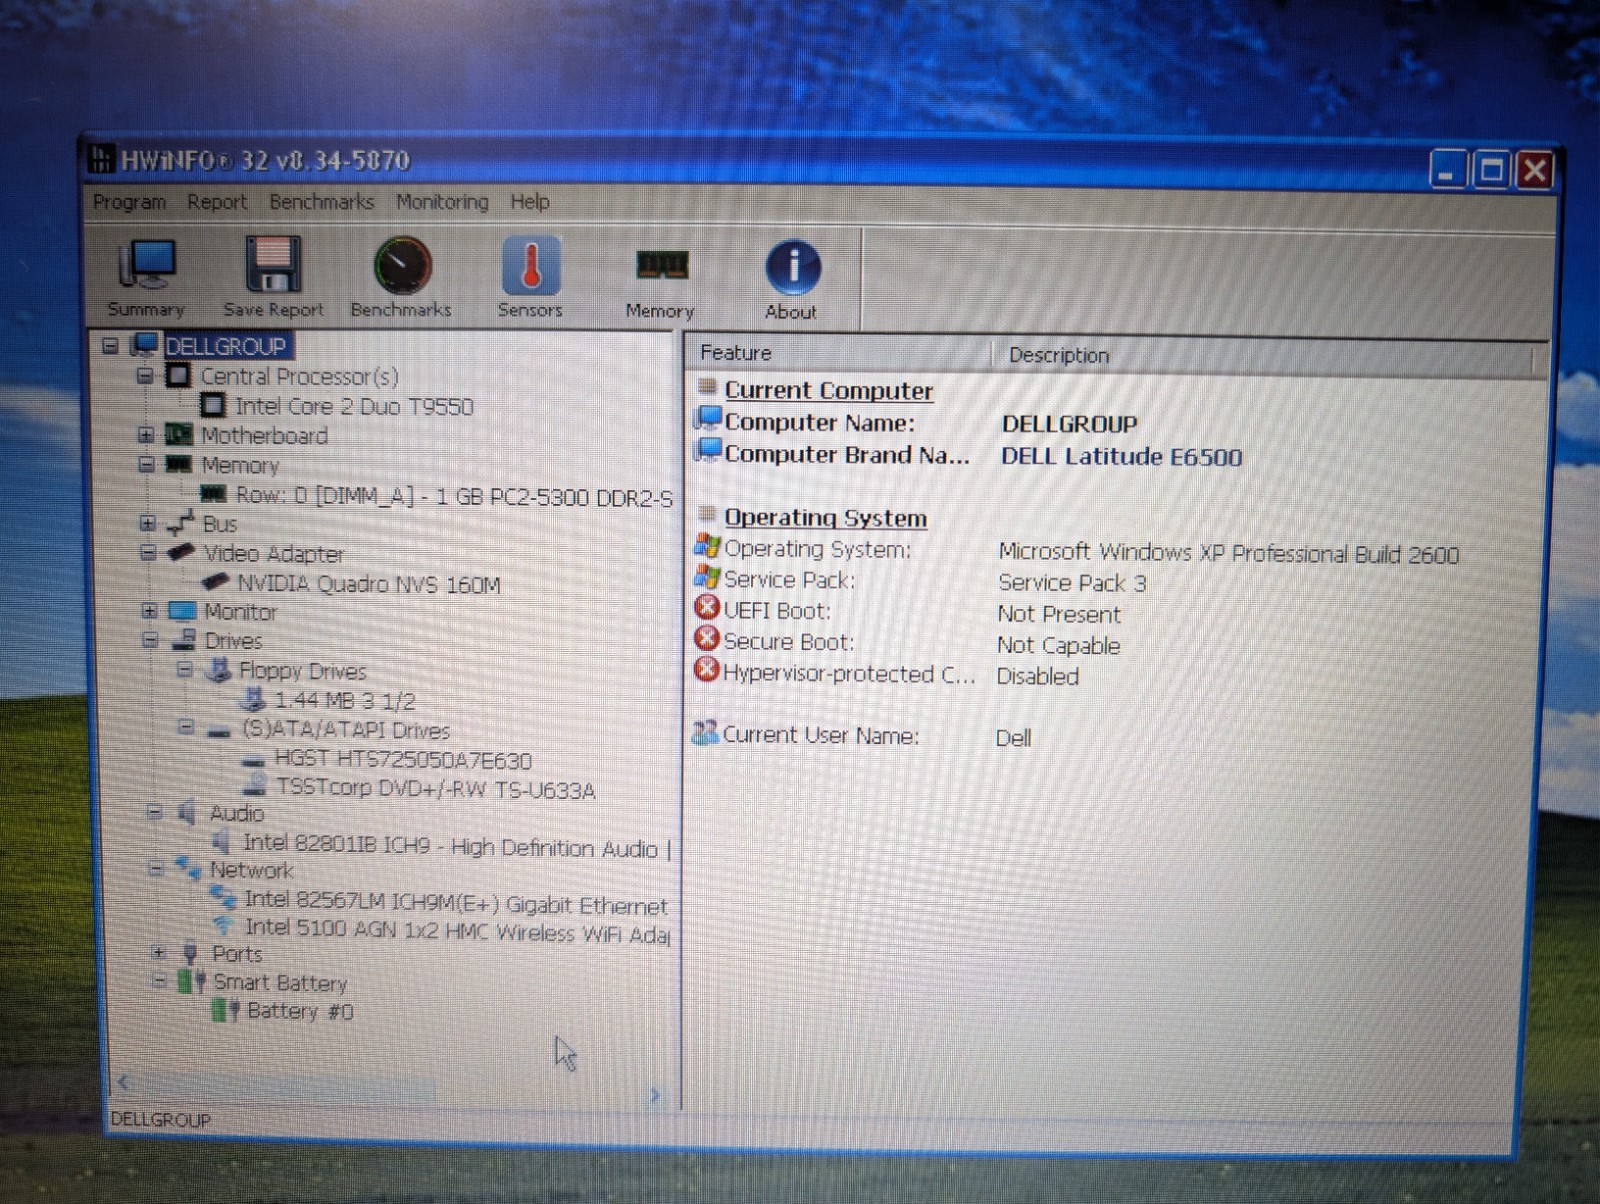The height and width of the screenshot is (1204, 1600).
Task: Click the DELLGROUP computer icon in tree
Action: click(146, 345)
